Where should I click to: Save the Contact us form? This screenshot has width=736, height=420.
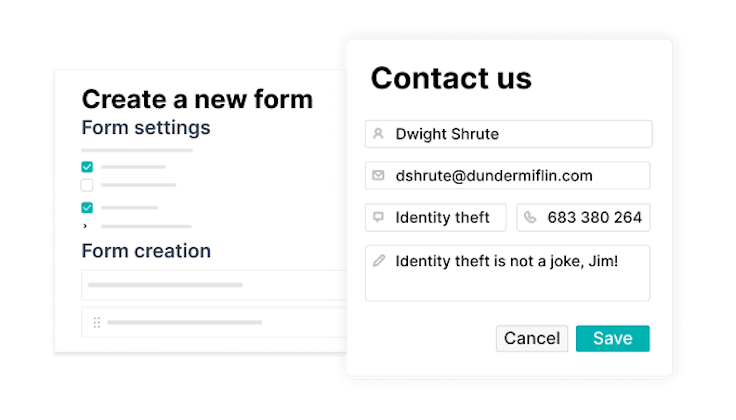612,338
